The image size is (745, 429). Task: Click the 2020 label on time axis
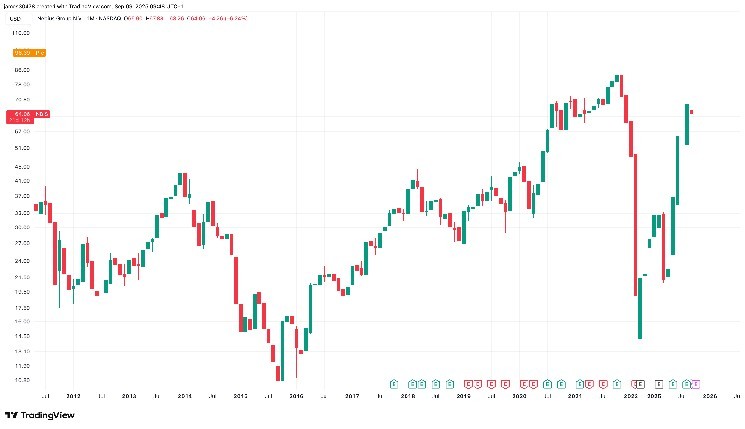[x=519, y=397]
